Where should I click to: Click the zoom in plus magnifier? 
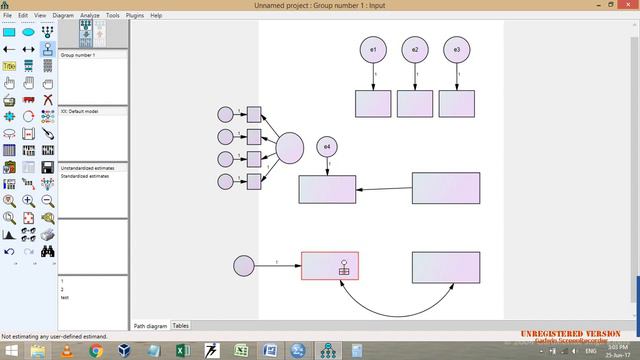[x=28, y=201]
